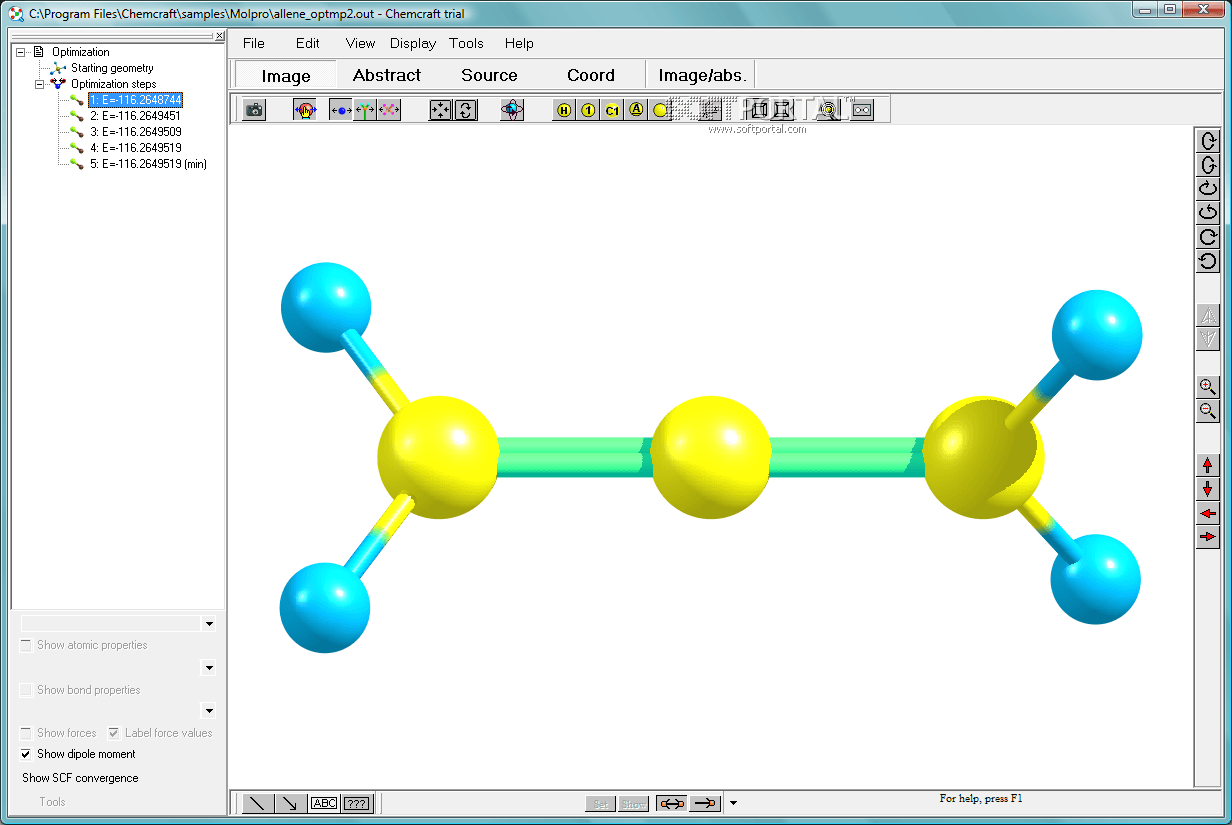Switch to the Coord tab
The image size is (1232, 825).
pos(591,75)
